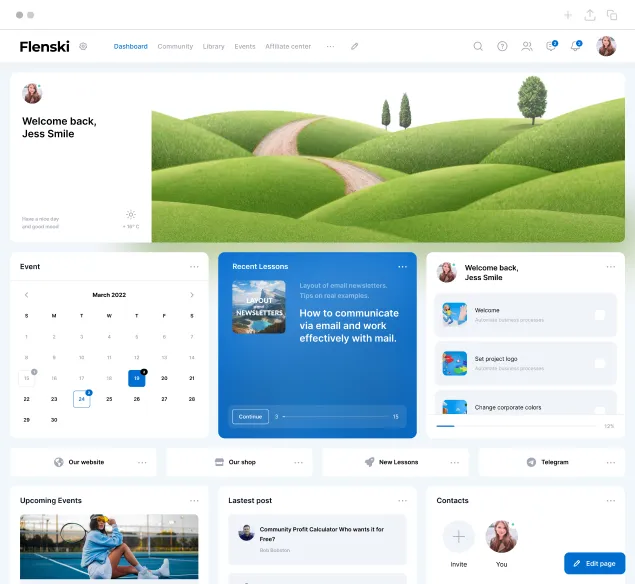
Task: Click the settings gear beside Flenski logo
Action: [83, 46]
